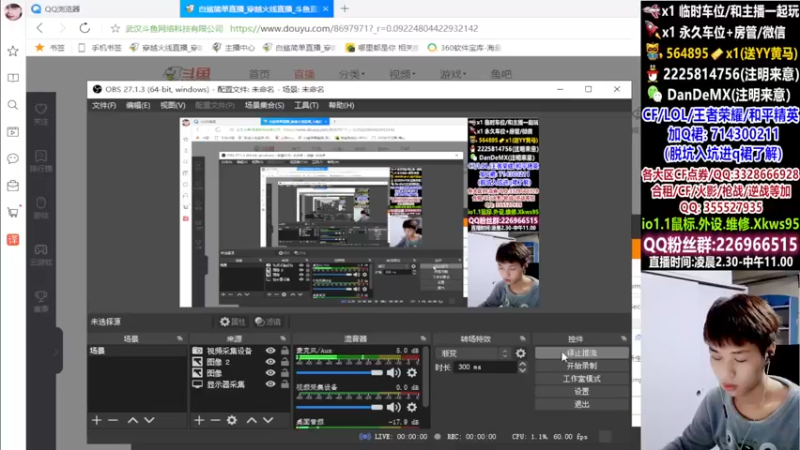Toggle lock on 视频采集设备 source

coord(285,351)
